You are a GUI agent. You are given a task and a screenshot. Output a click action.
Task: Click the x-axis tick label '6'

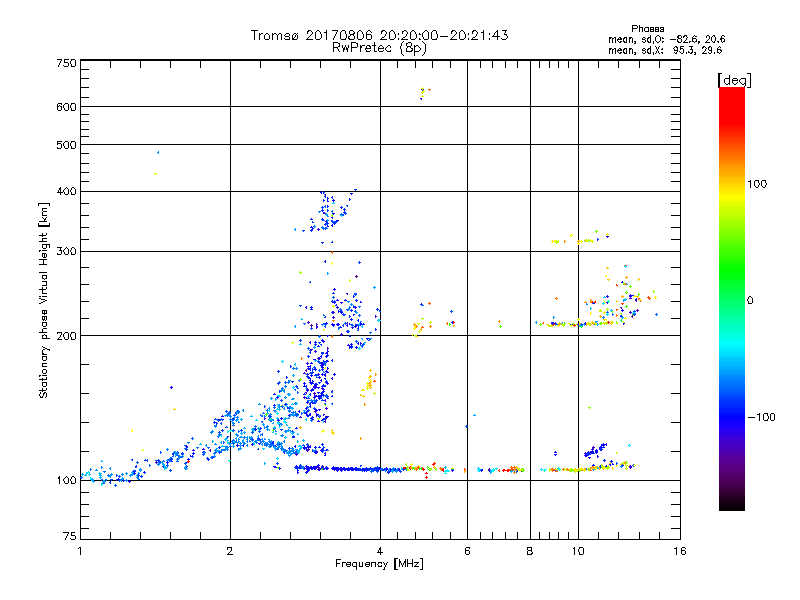[x=467, y=551]
